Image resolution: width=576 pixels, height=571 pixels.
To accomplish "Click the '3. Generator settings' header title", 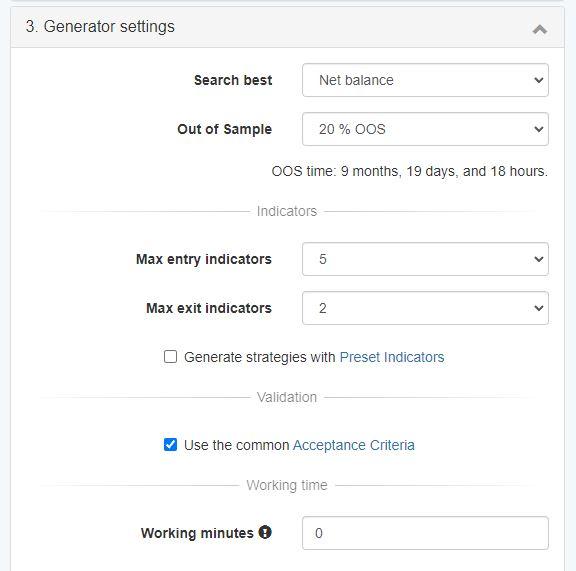I will [100, 26].
